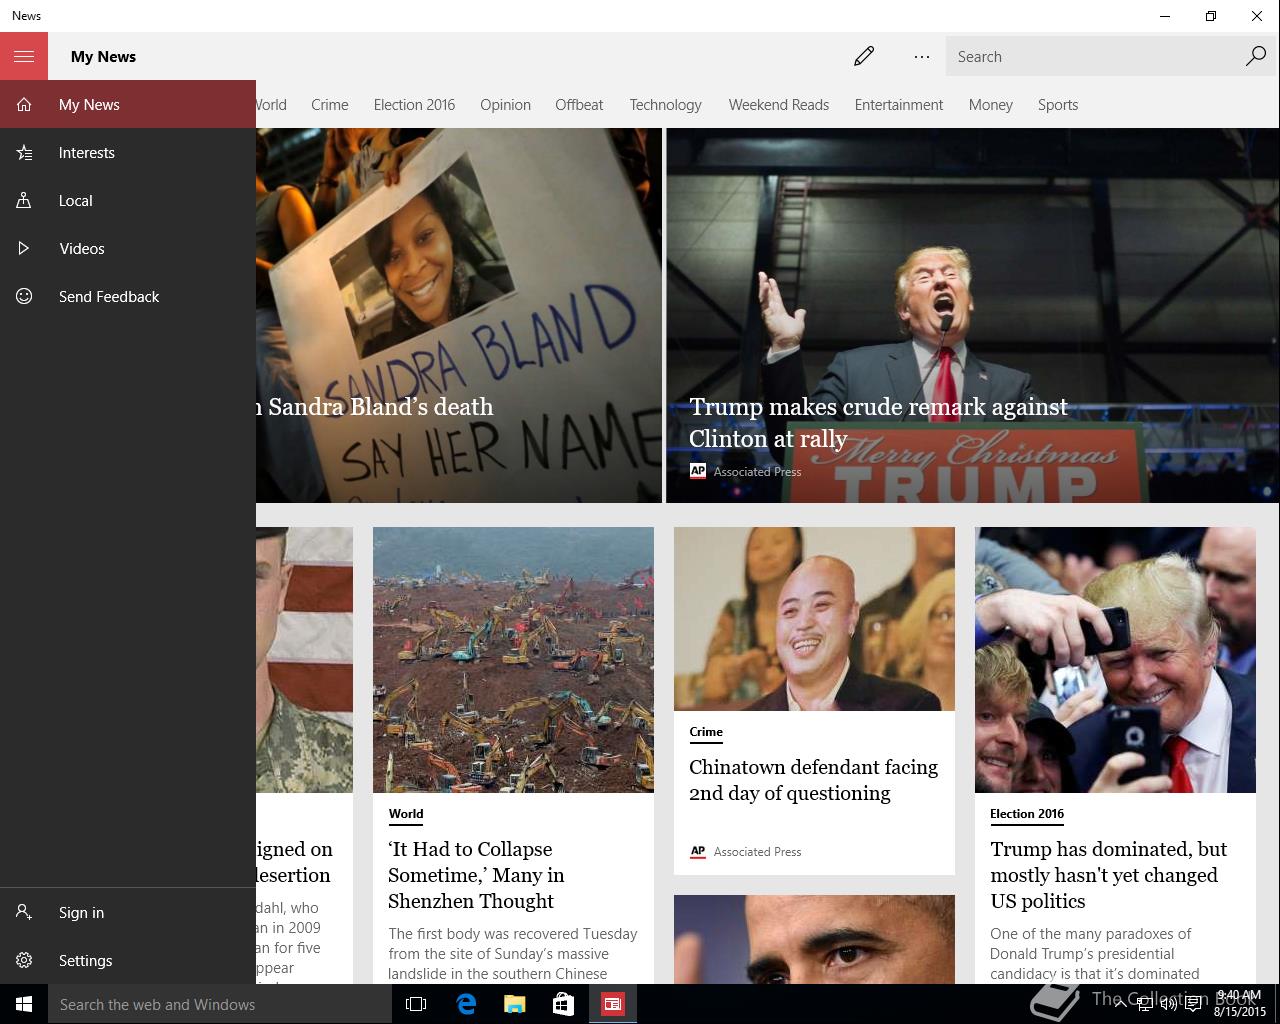Click Sign in label

pos(81,912)
